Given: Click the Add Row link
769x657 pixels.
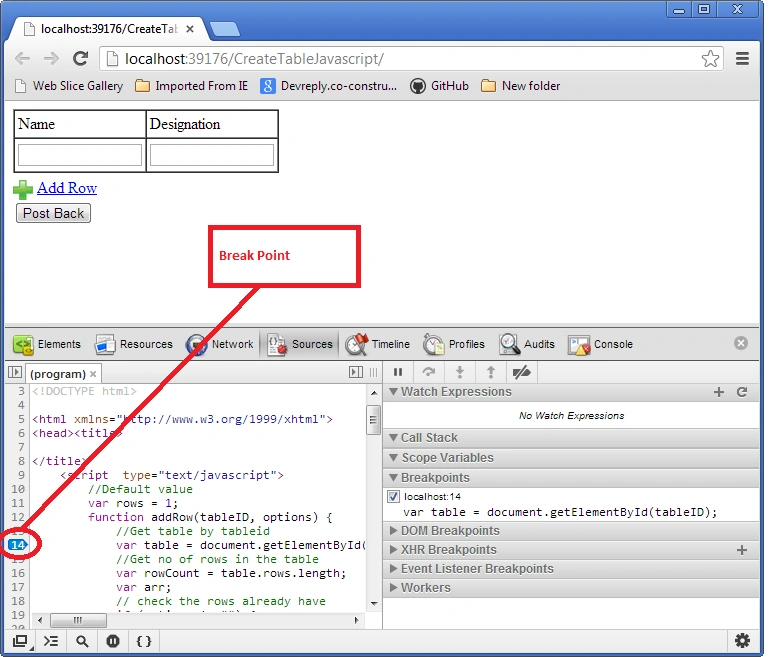Looking at the screenshot, I should [67, 188].
